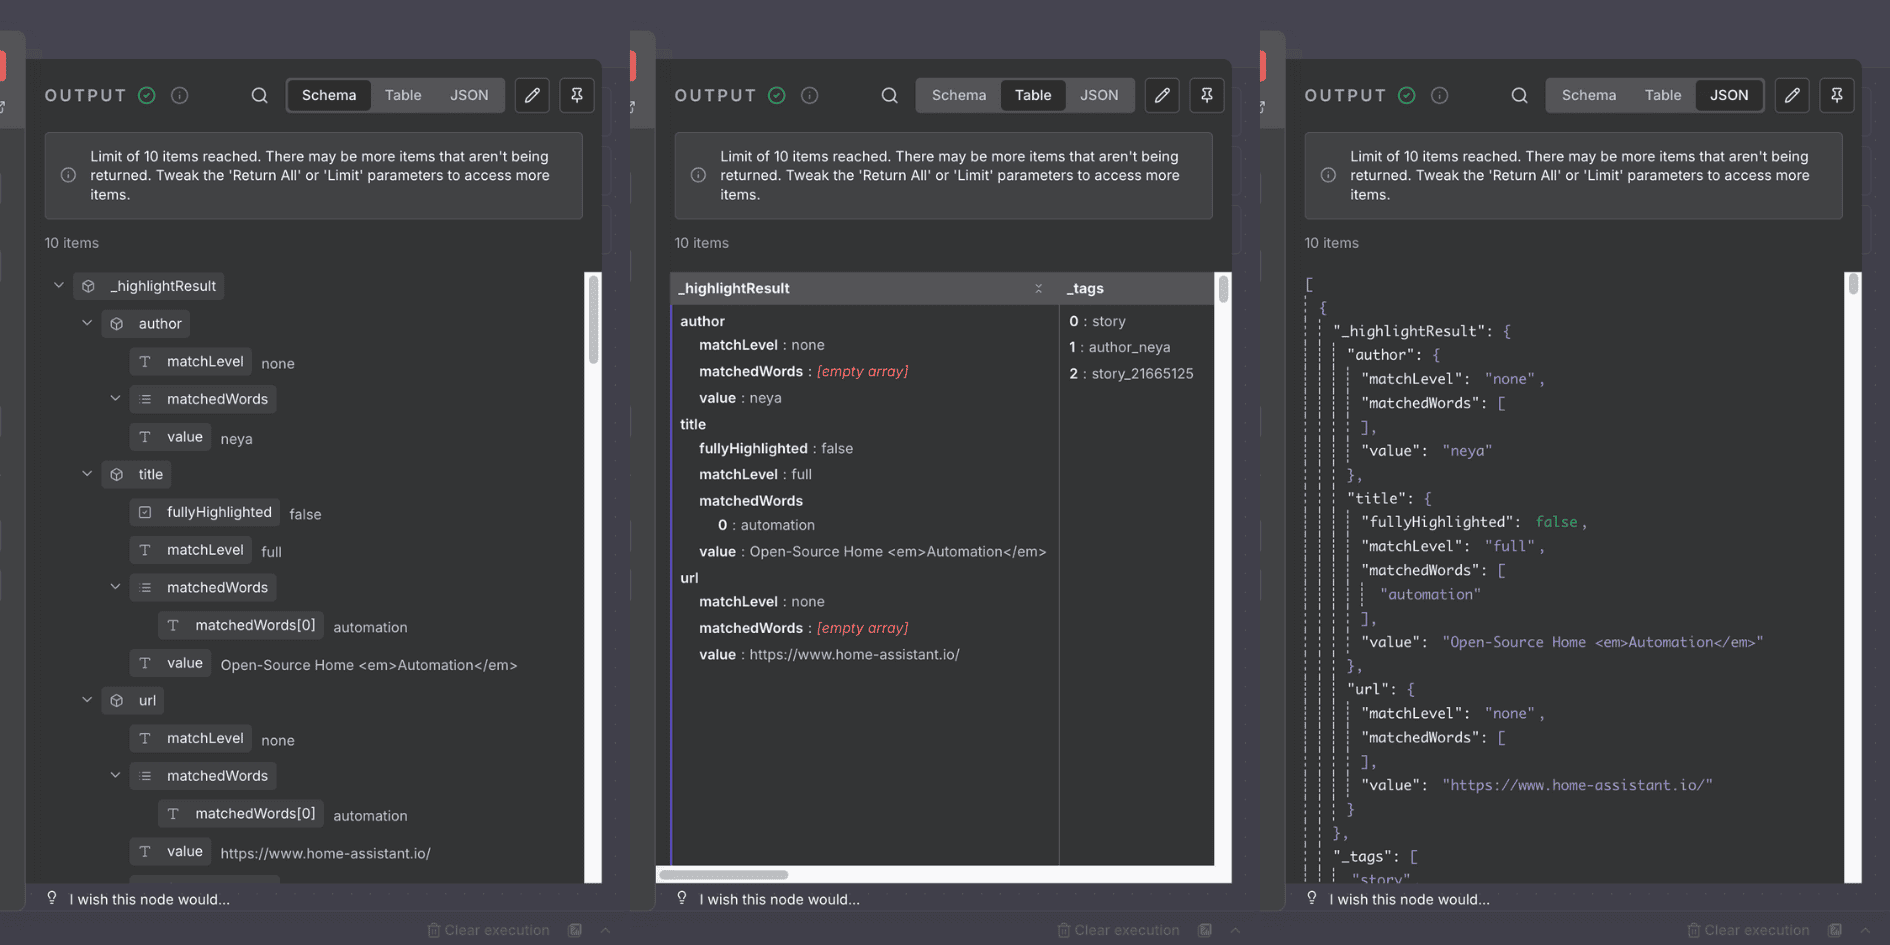Select Schema tab in left panel
Viewport: 1890px width, 945px height.
(329, 95)
